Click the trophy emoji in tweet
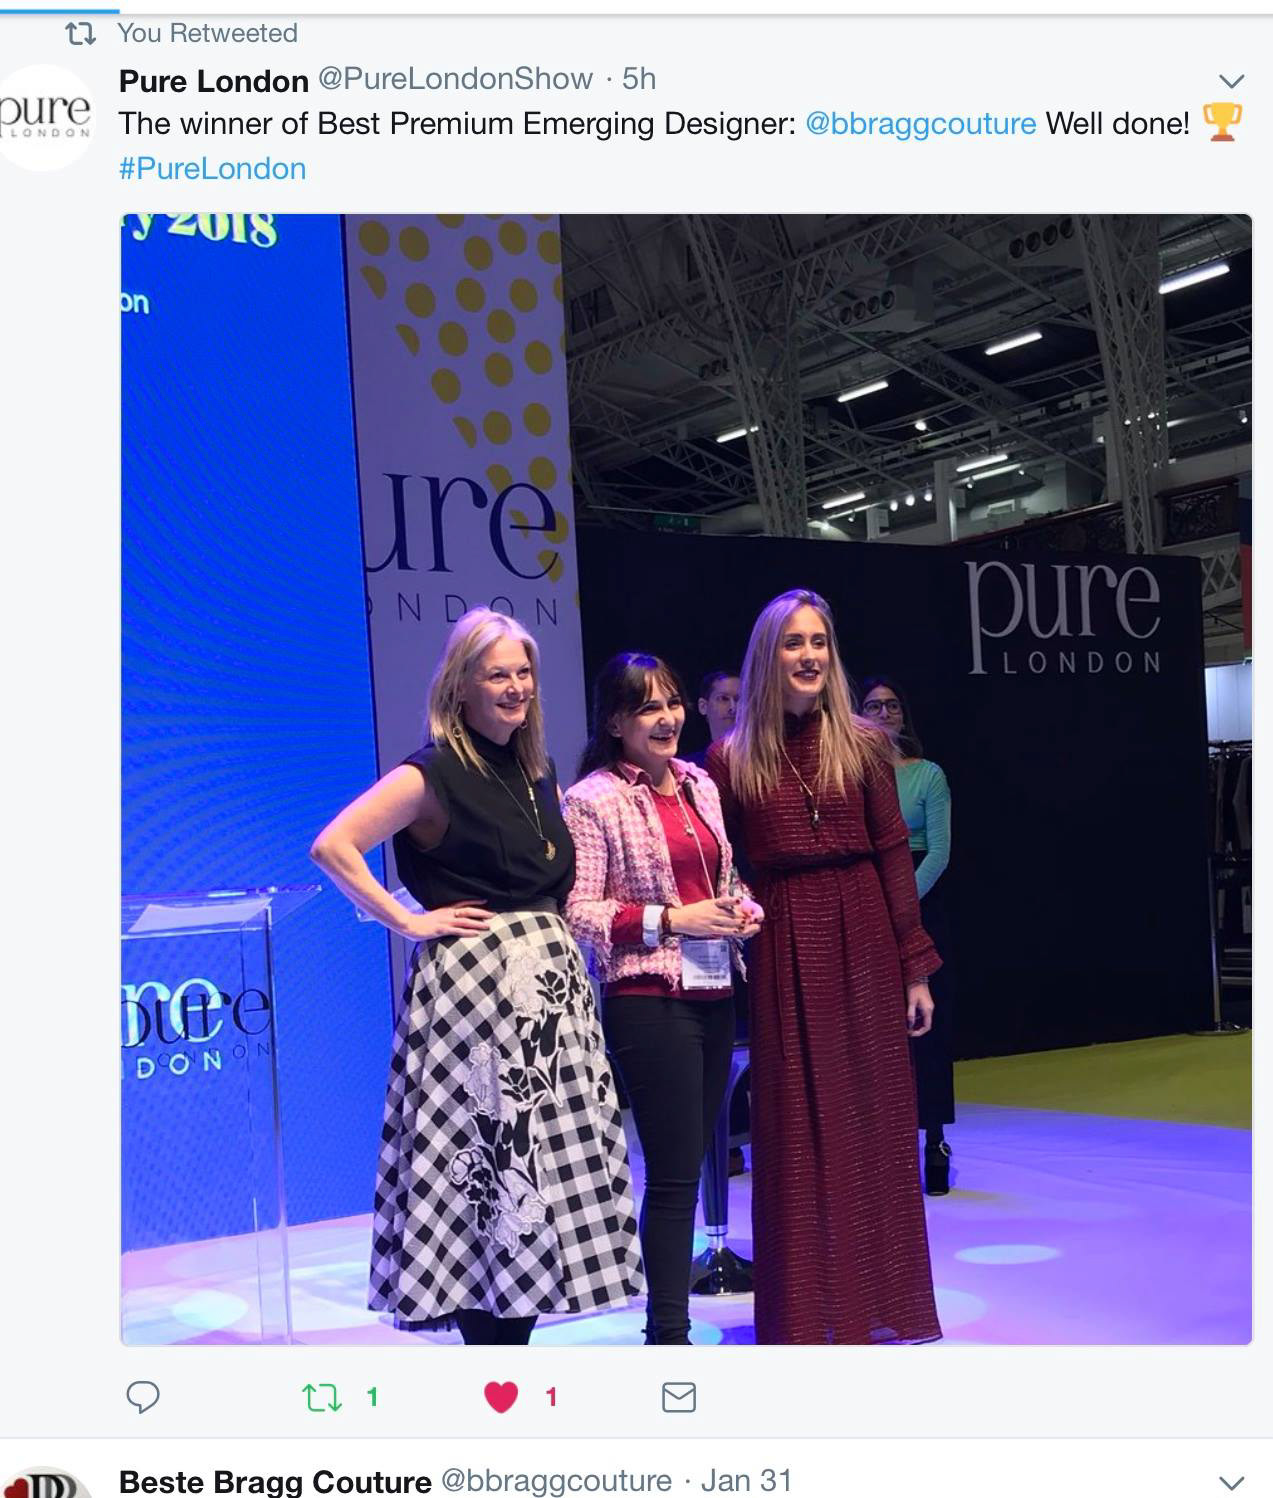The width and height of the screenshot is (1273, 1498). [1221, 122]
